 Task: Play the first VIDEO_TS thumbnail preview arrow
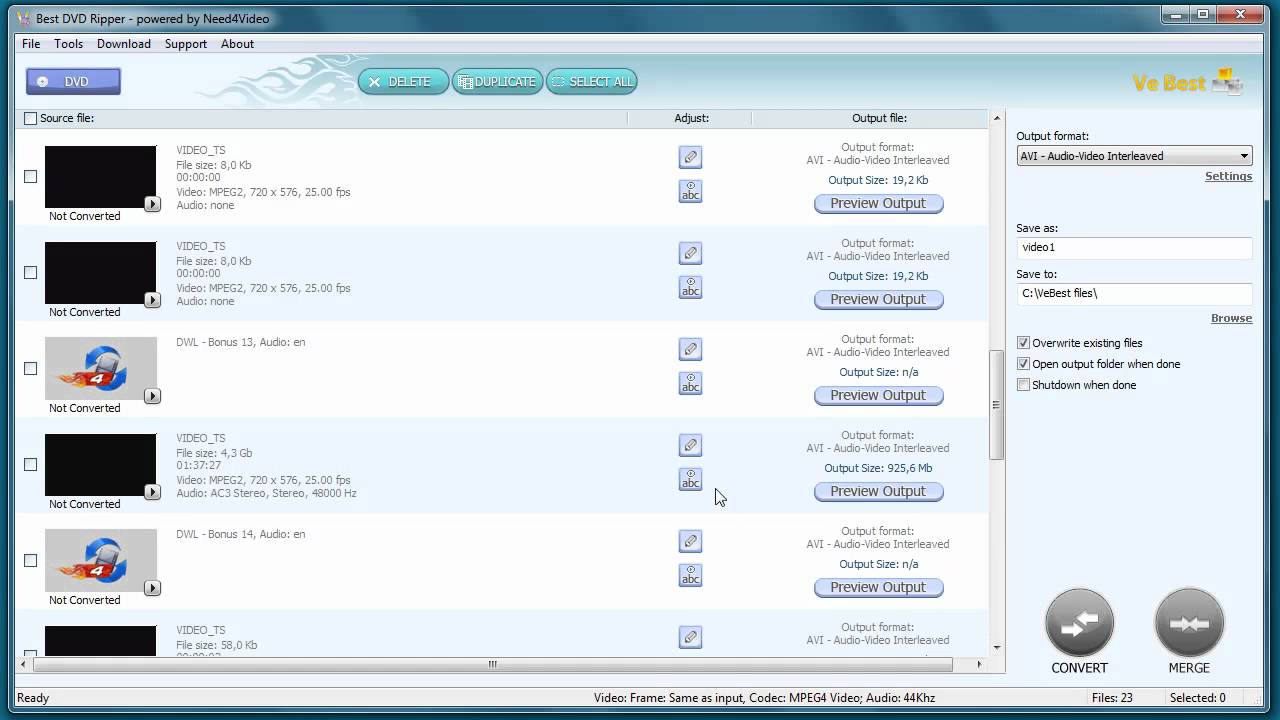point(152,204)
